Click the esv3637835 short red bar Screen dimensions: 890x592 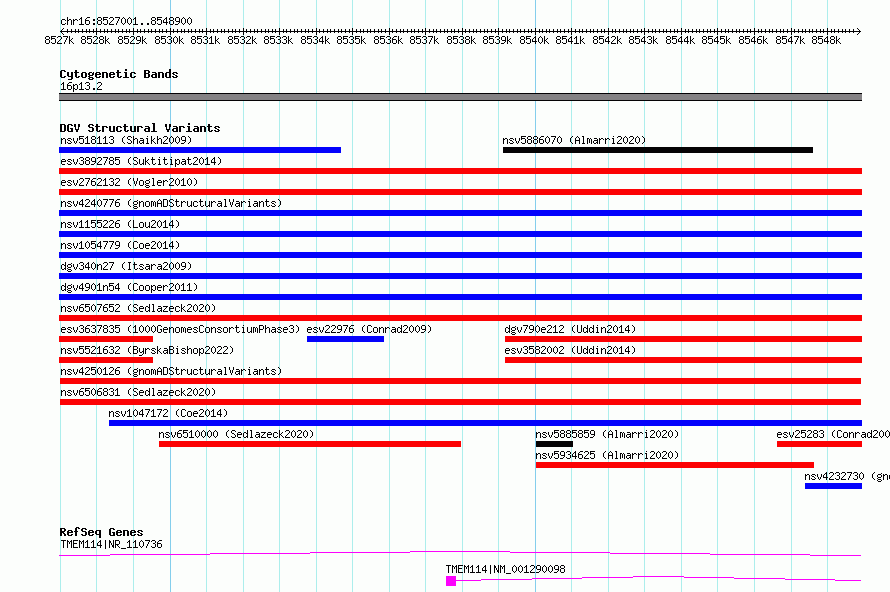[x=106, y=339]
